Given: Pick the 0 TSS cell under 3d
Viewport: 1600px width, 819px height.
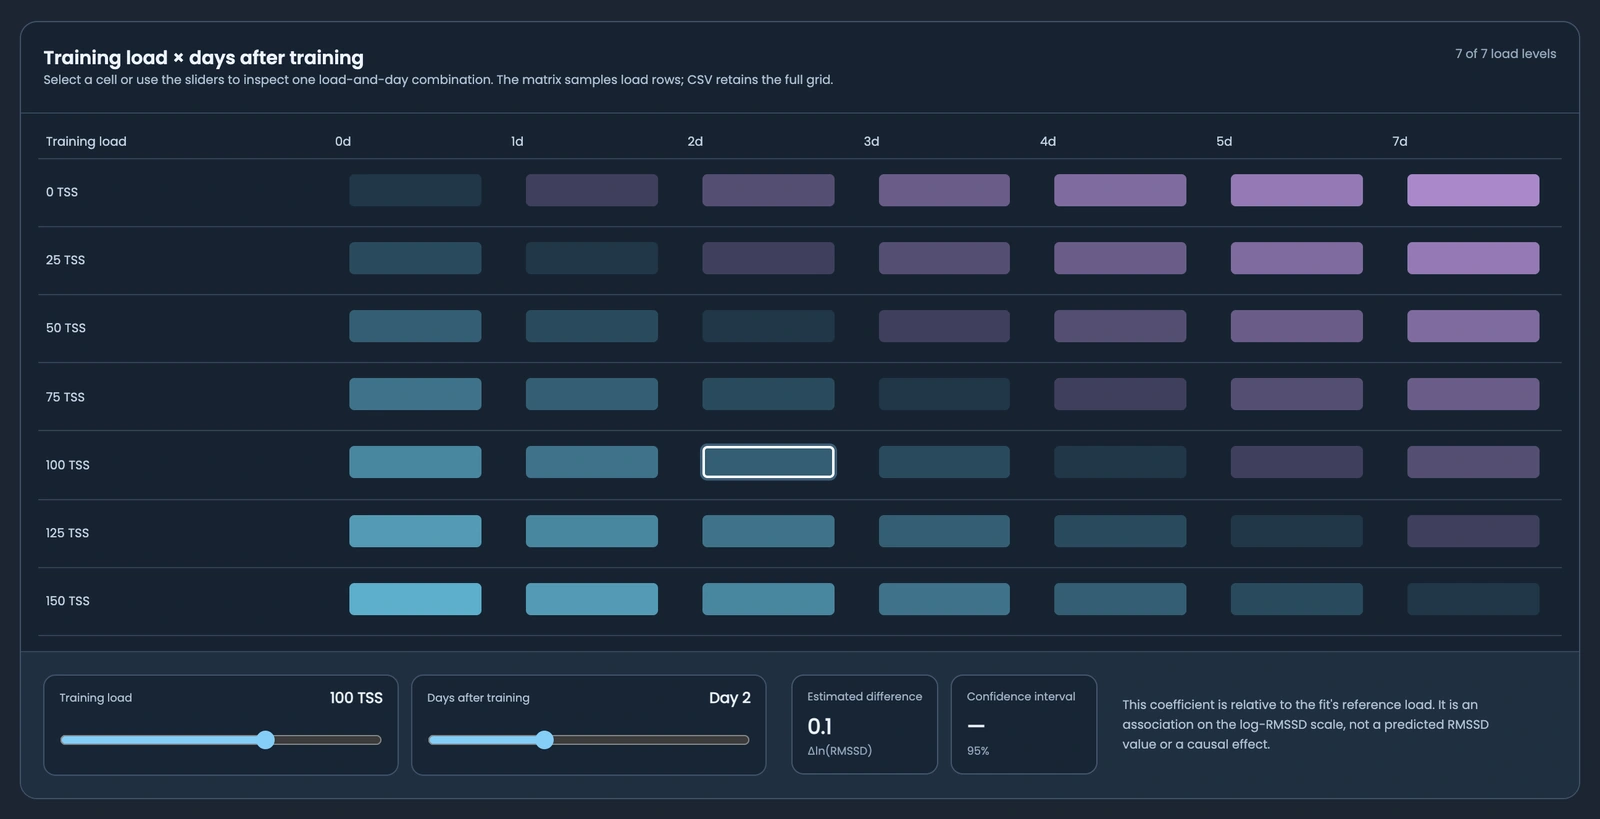Looking at the screenshot, I should [x=944, y=190].
